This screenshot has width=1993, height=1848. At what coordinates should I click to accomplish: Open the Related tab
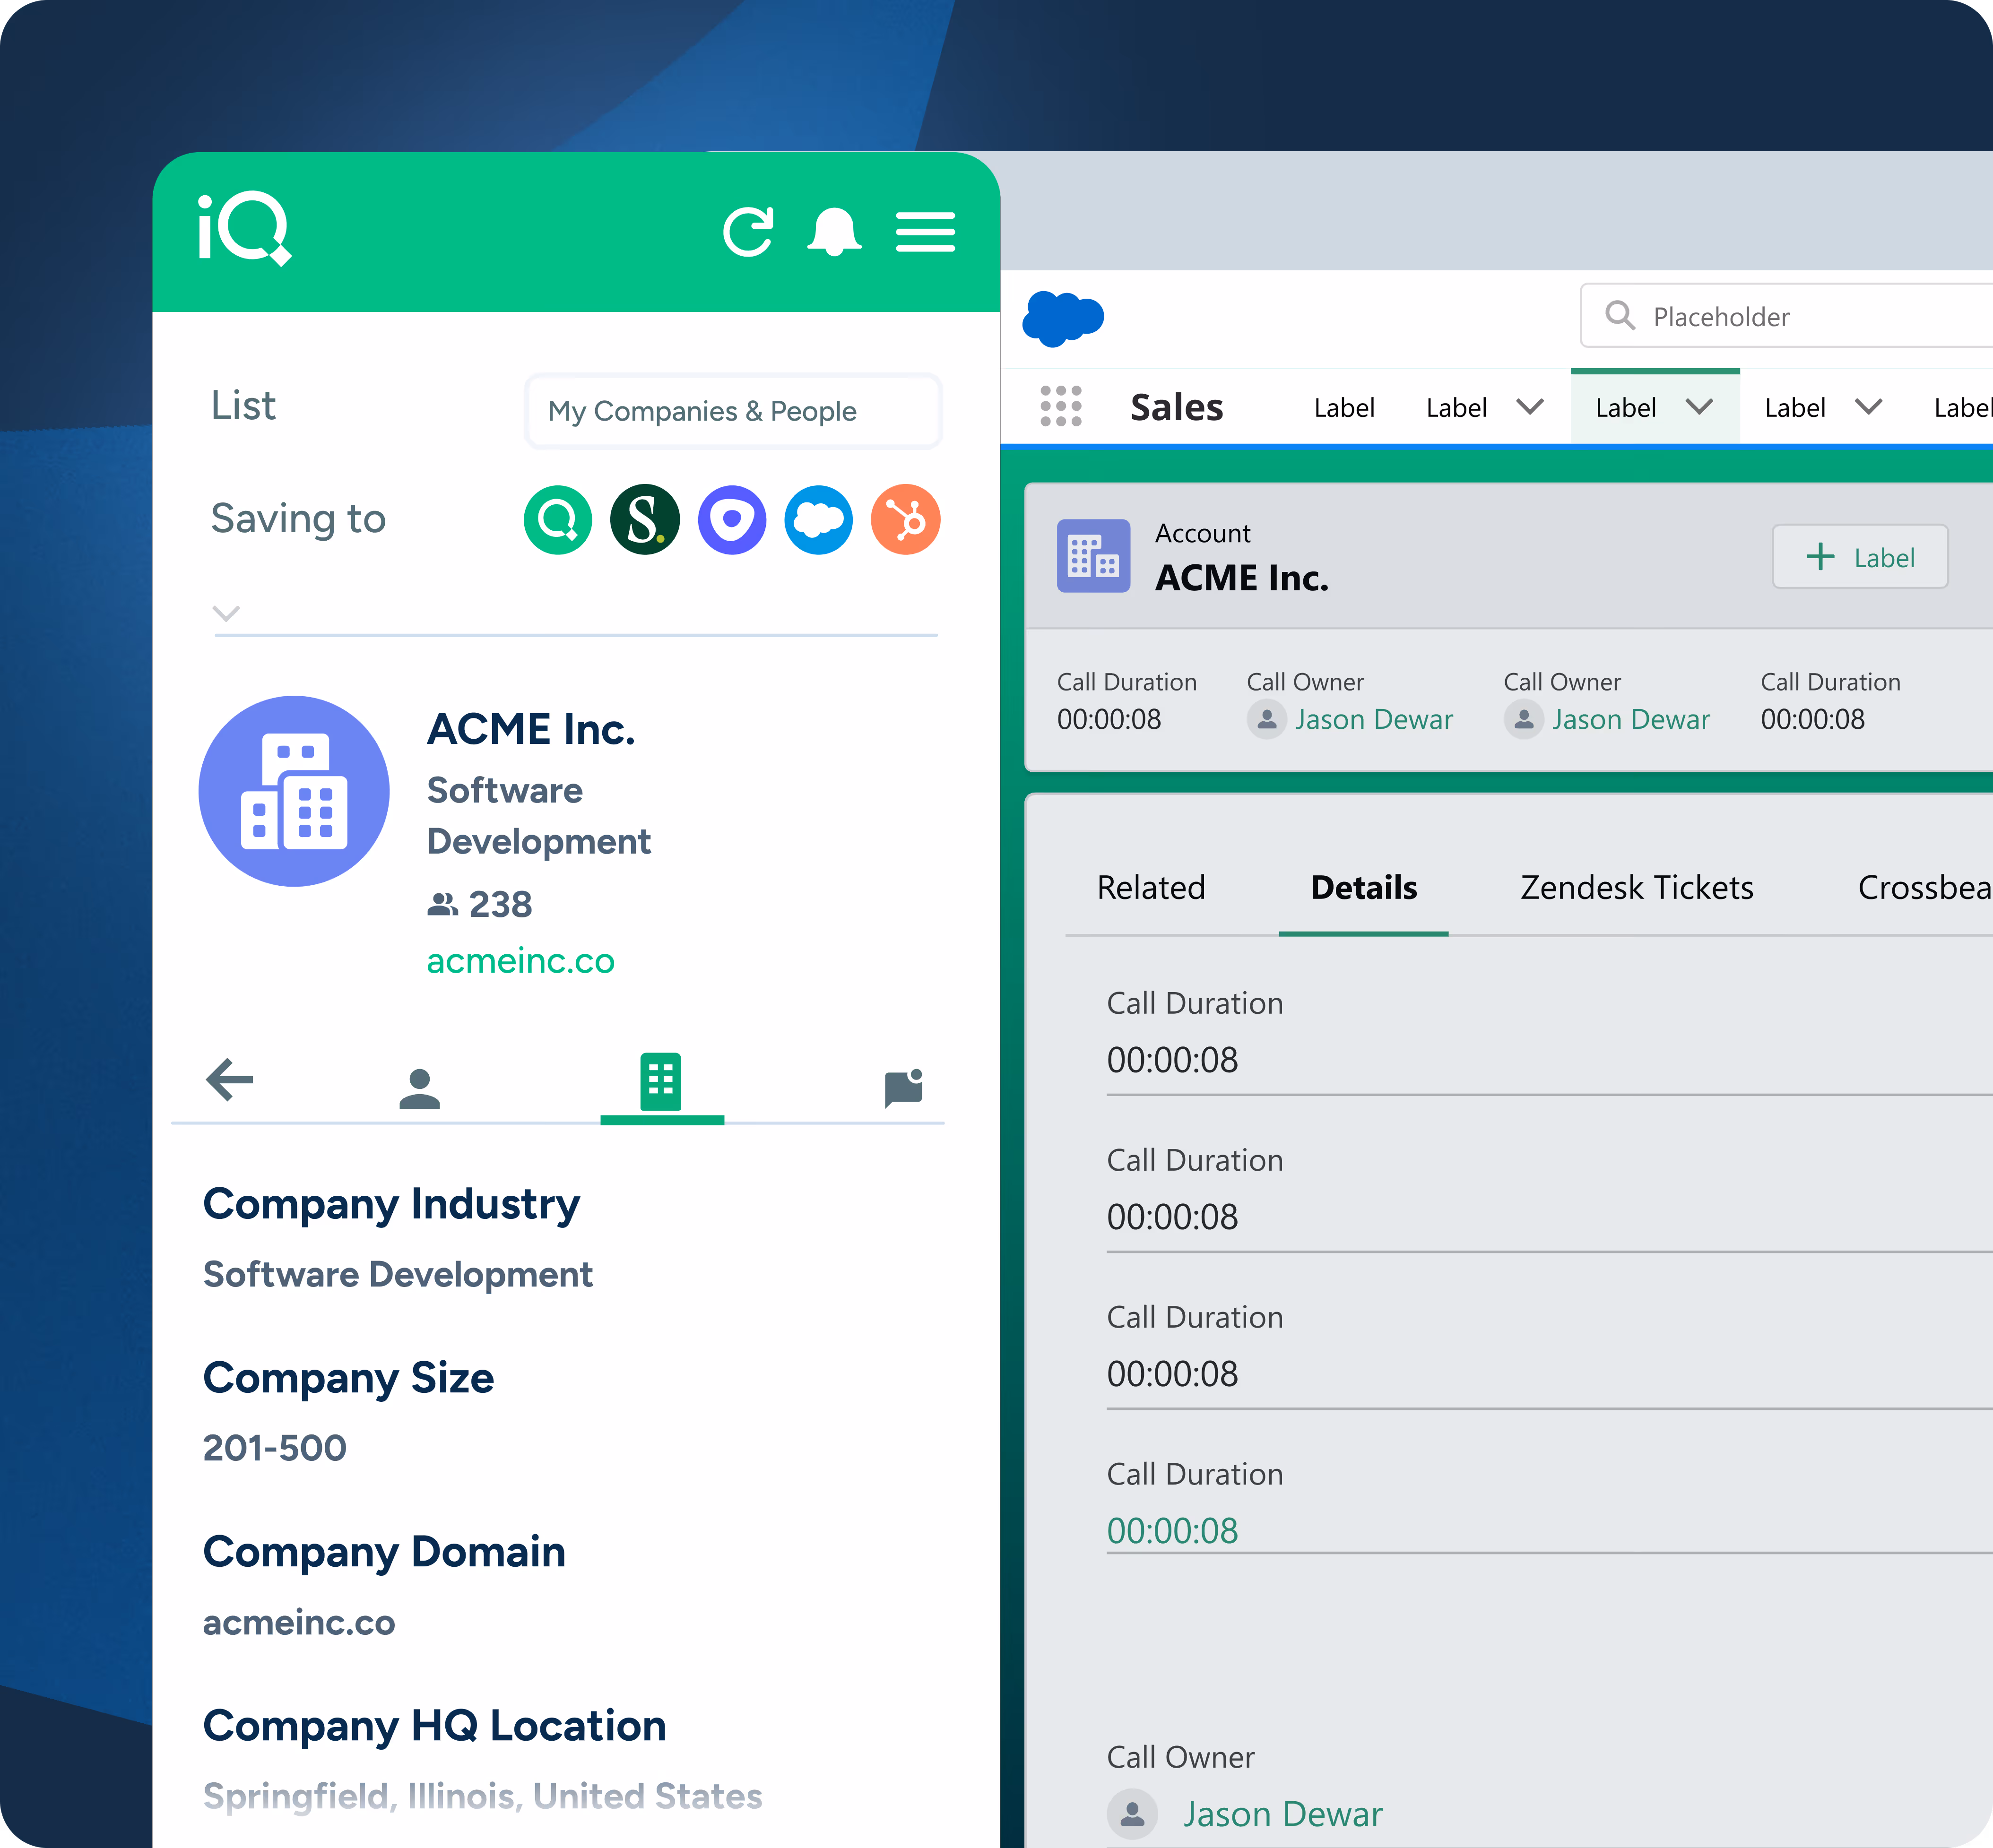coord(1151,888)
